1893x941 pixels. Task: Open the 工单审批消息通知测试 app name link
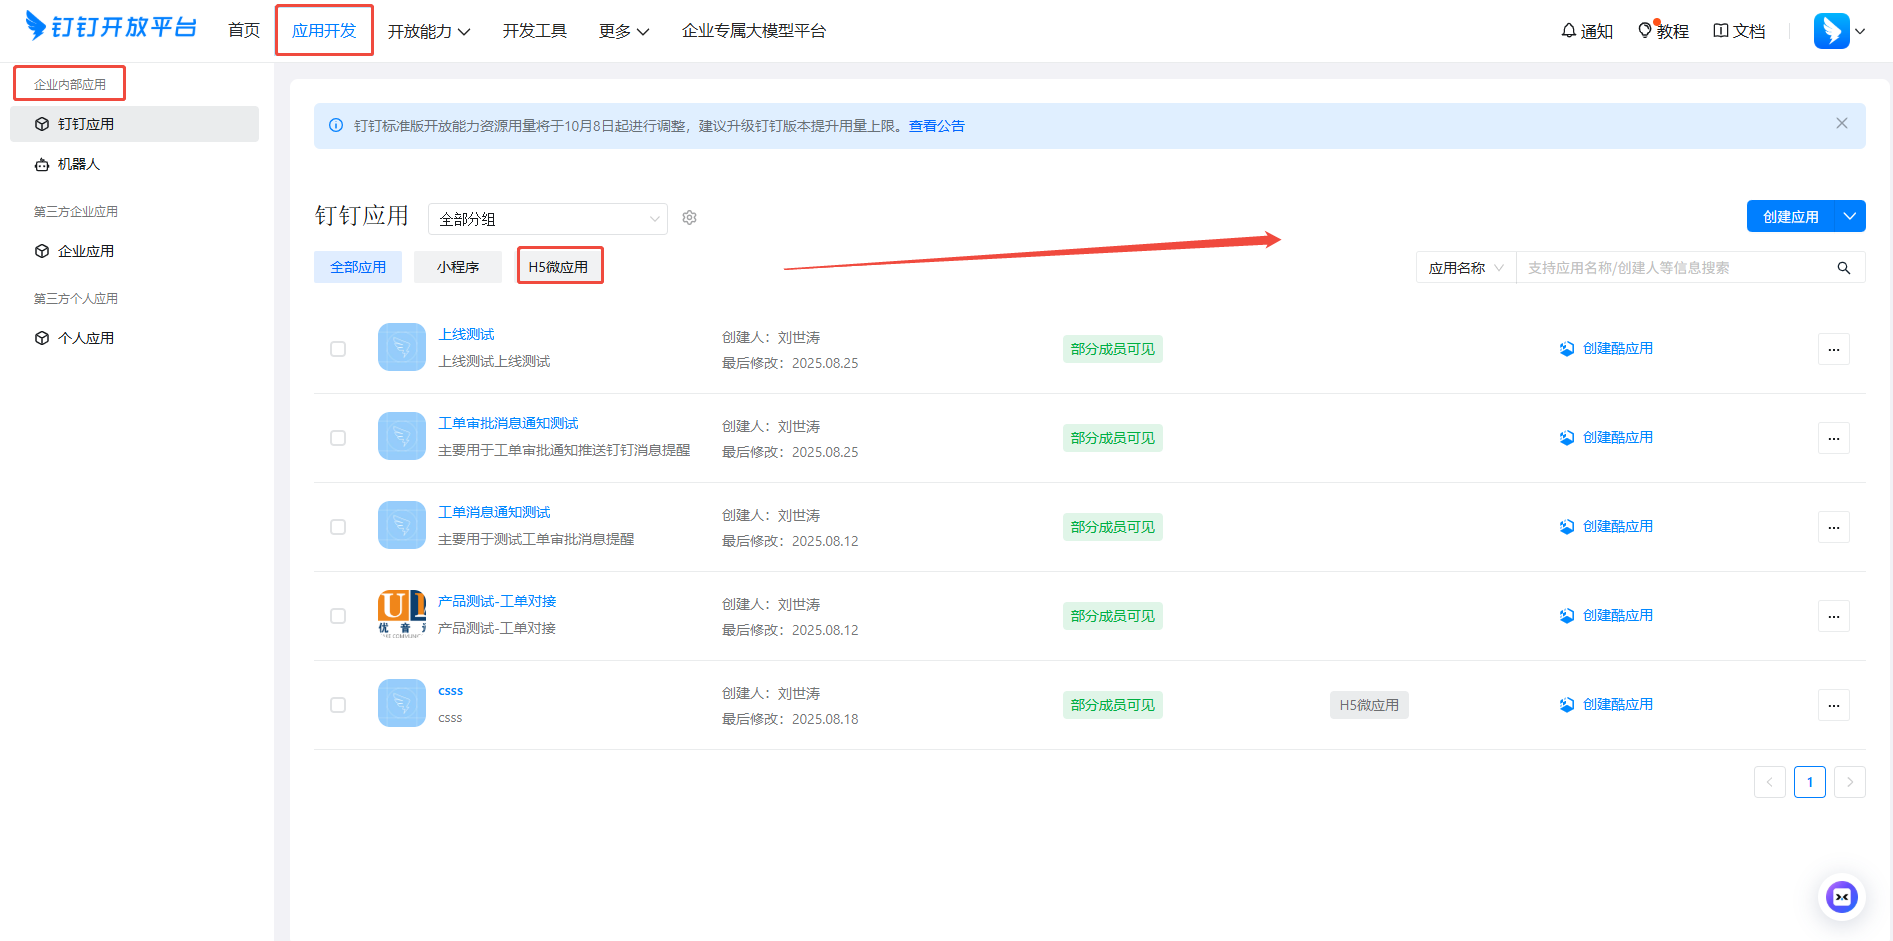(508, 423)
